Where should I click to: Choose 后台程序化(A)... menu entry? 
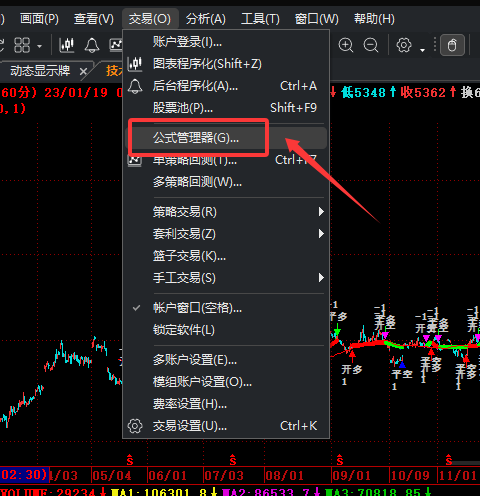pos(226,86)
